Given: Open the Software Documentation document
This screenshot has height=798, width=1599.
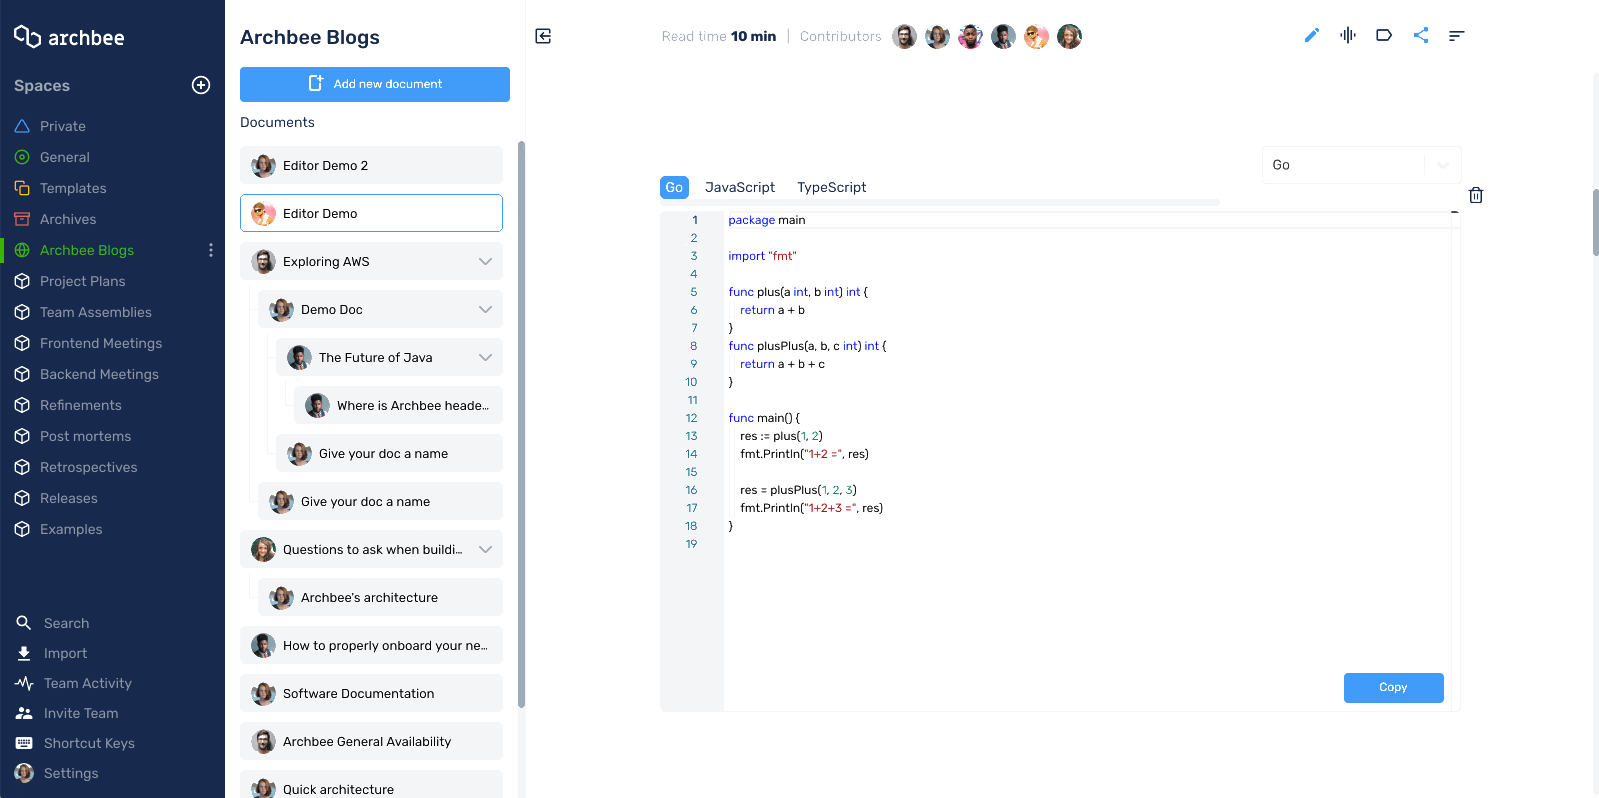Looking at the screenshot, I should pos(371,693).
